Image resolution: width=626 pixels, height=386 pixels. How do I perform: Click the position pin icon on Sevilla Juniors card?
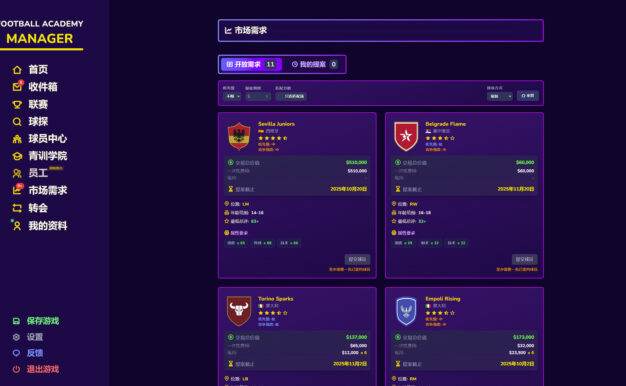coord(226,204)
